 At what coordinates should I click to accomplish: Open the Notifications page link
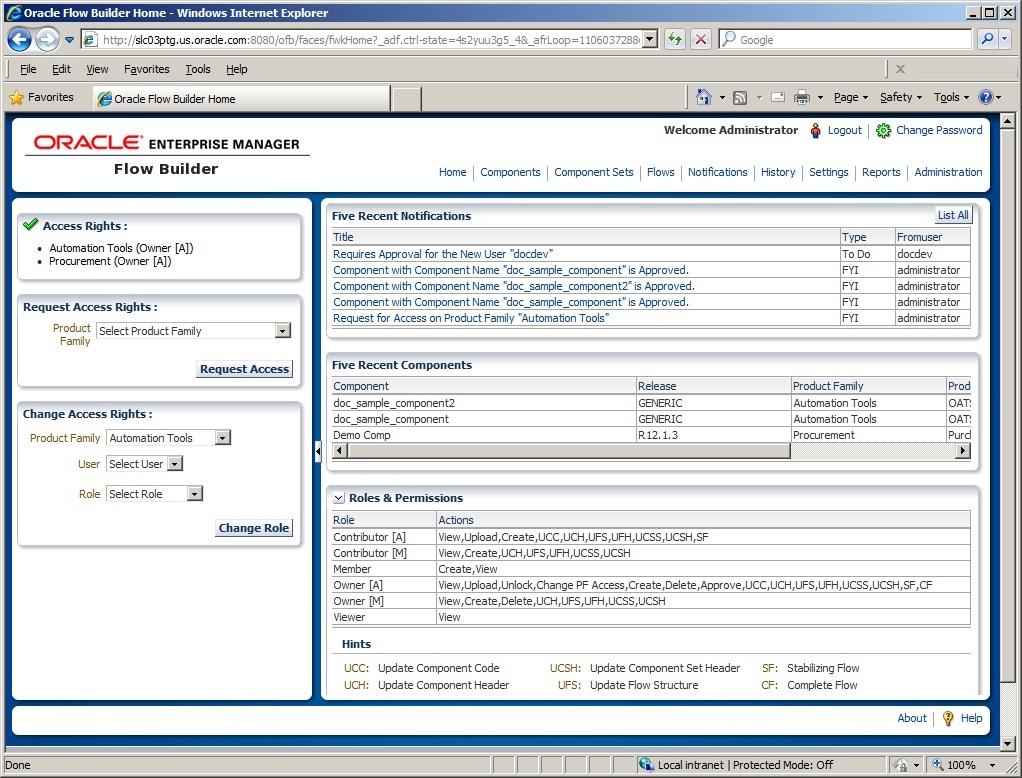tap(718, 172)
